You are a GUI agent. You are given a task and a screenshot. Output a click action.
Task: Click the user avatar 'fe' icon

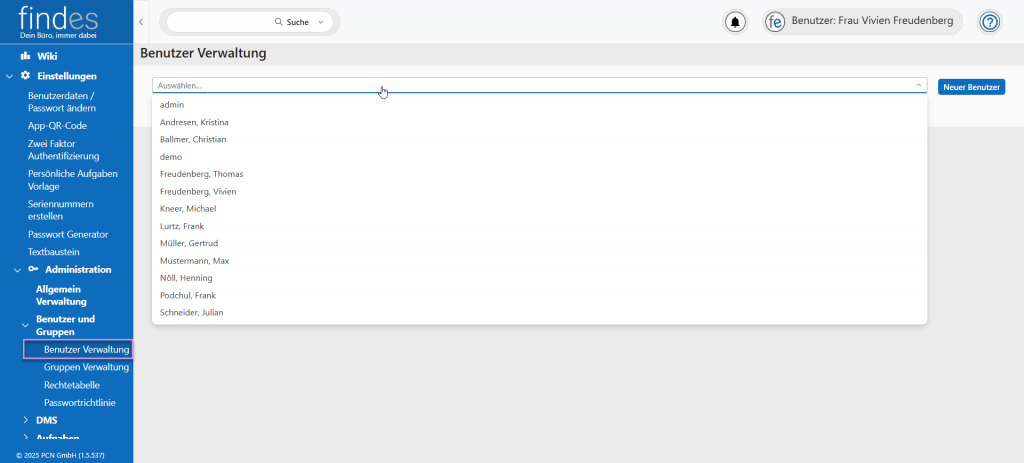coord(774,22)
